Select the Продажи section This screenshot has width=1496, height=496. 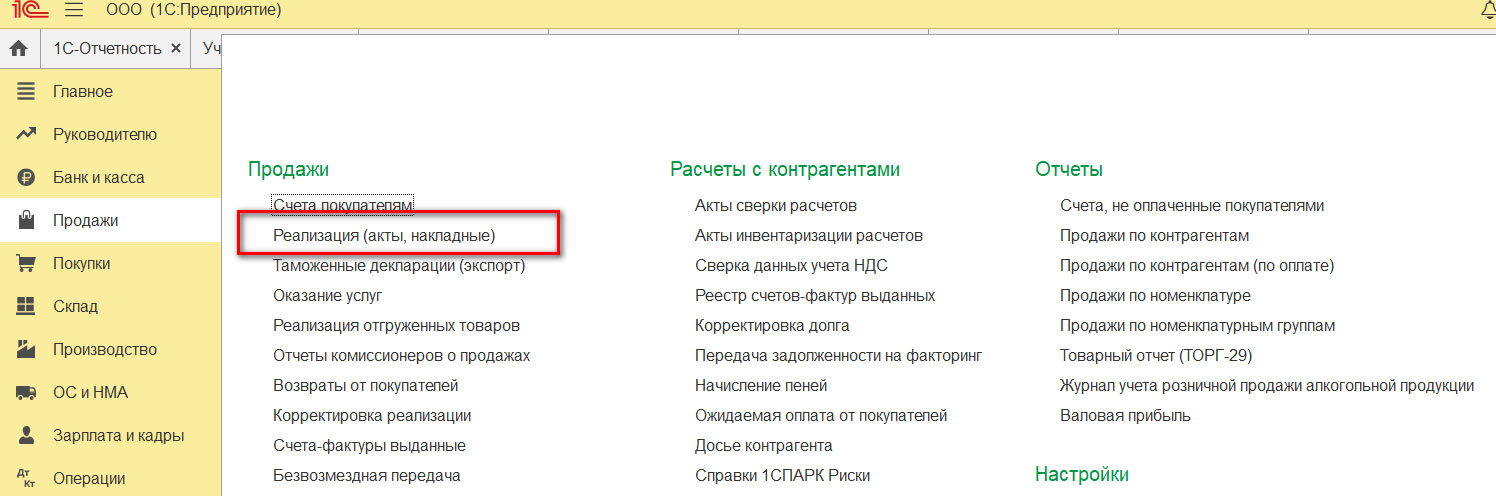(110, 220)
